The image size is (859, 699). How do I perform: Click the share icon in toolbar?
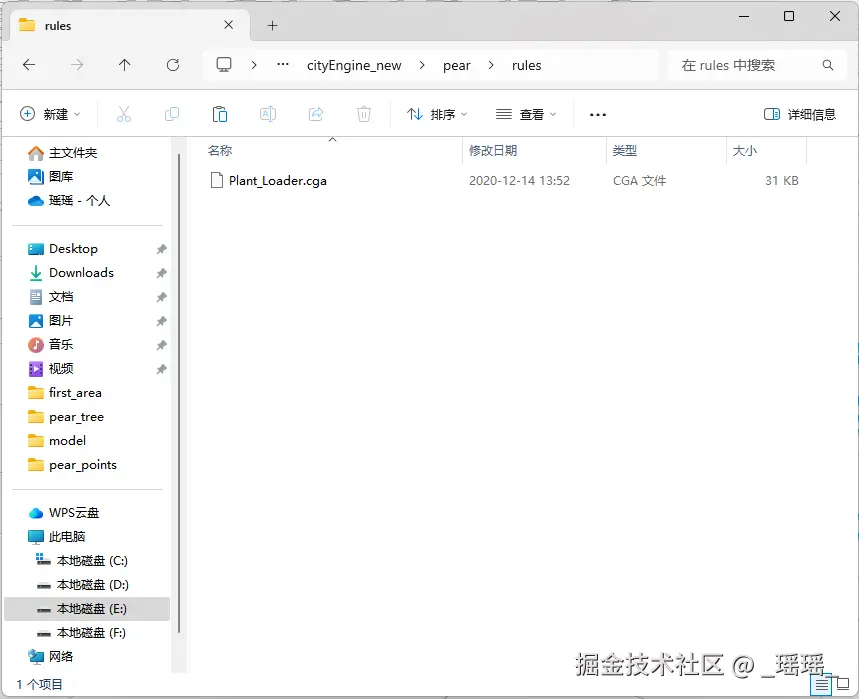pyautogui.click(x=316, y=114)
